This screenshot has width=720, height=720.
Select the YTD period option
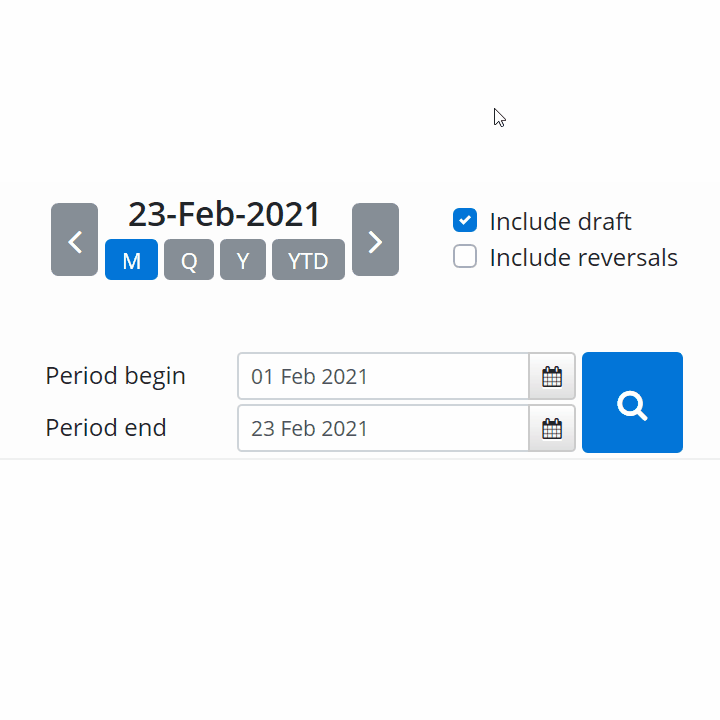point(309,259)
